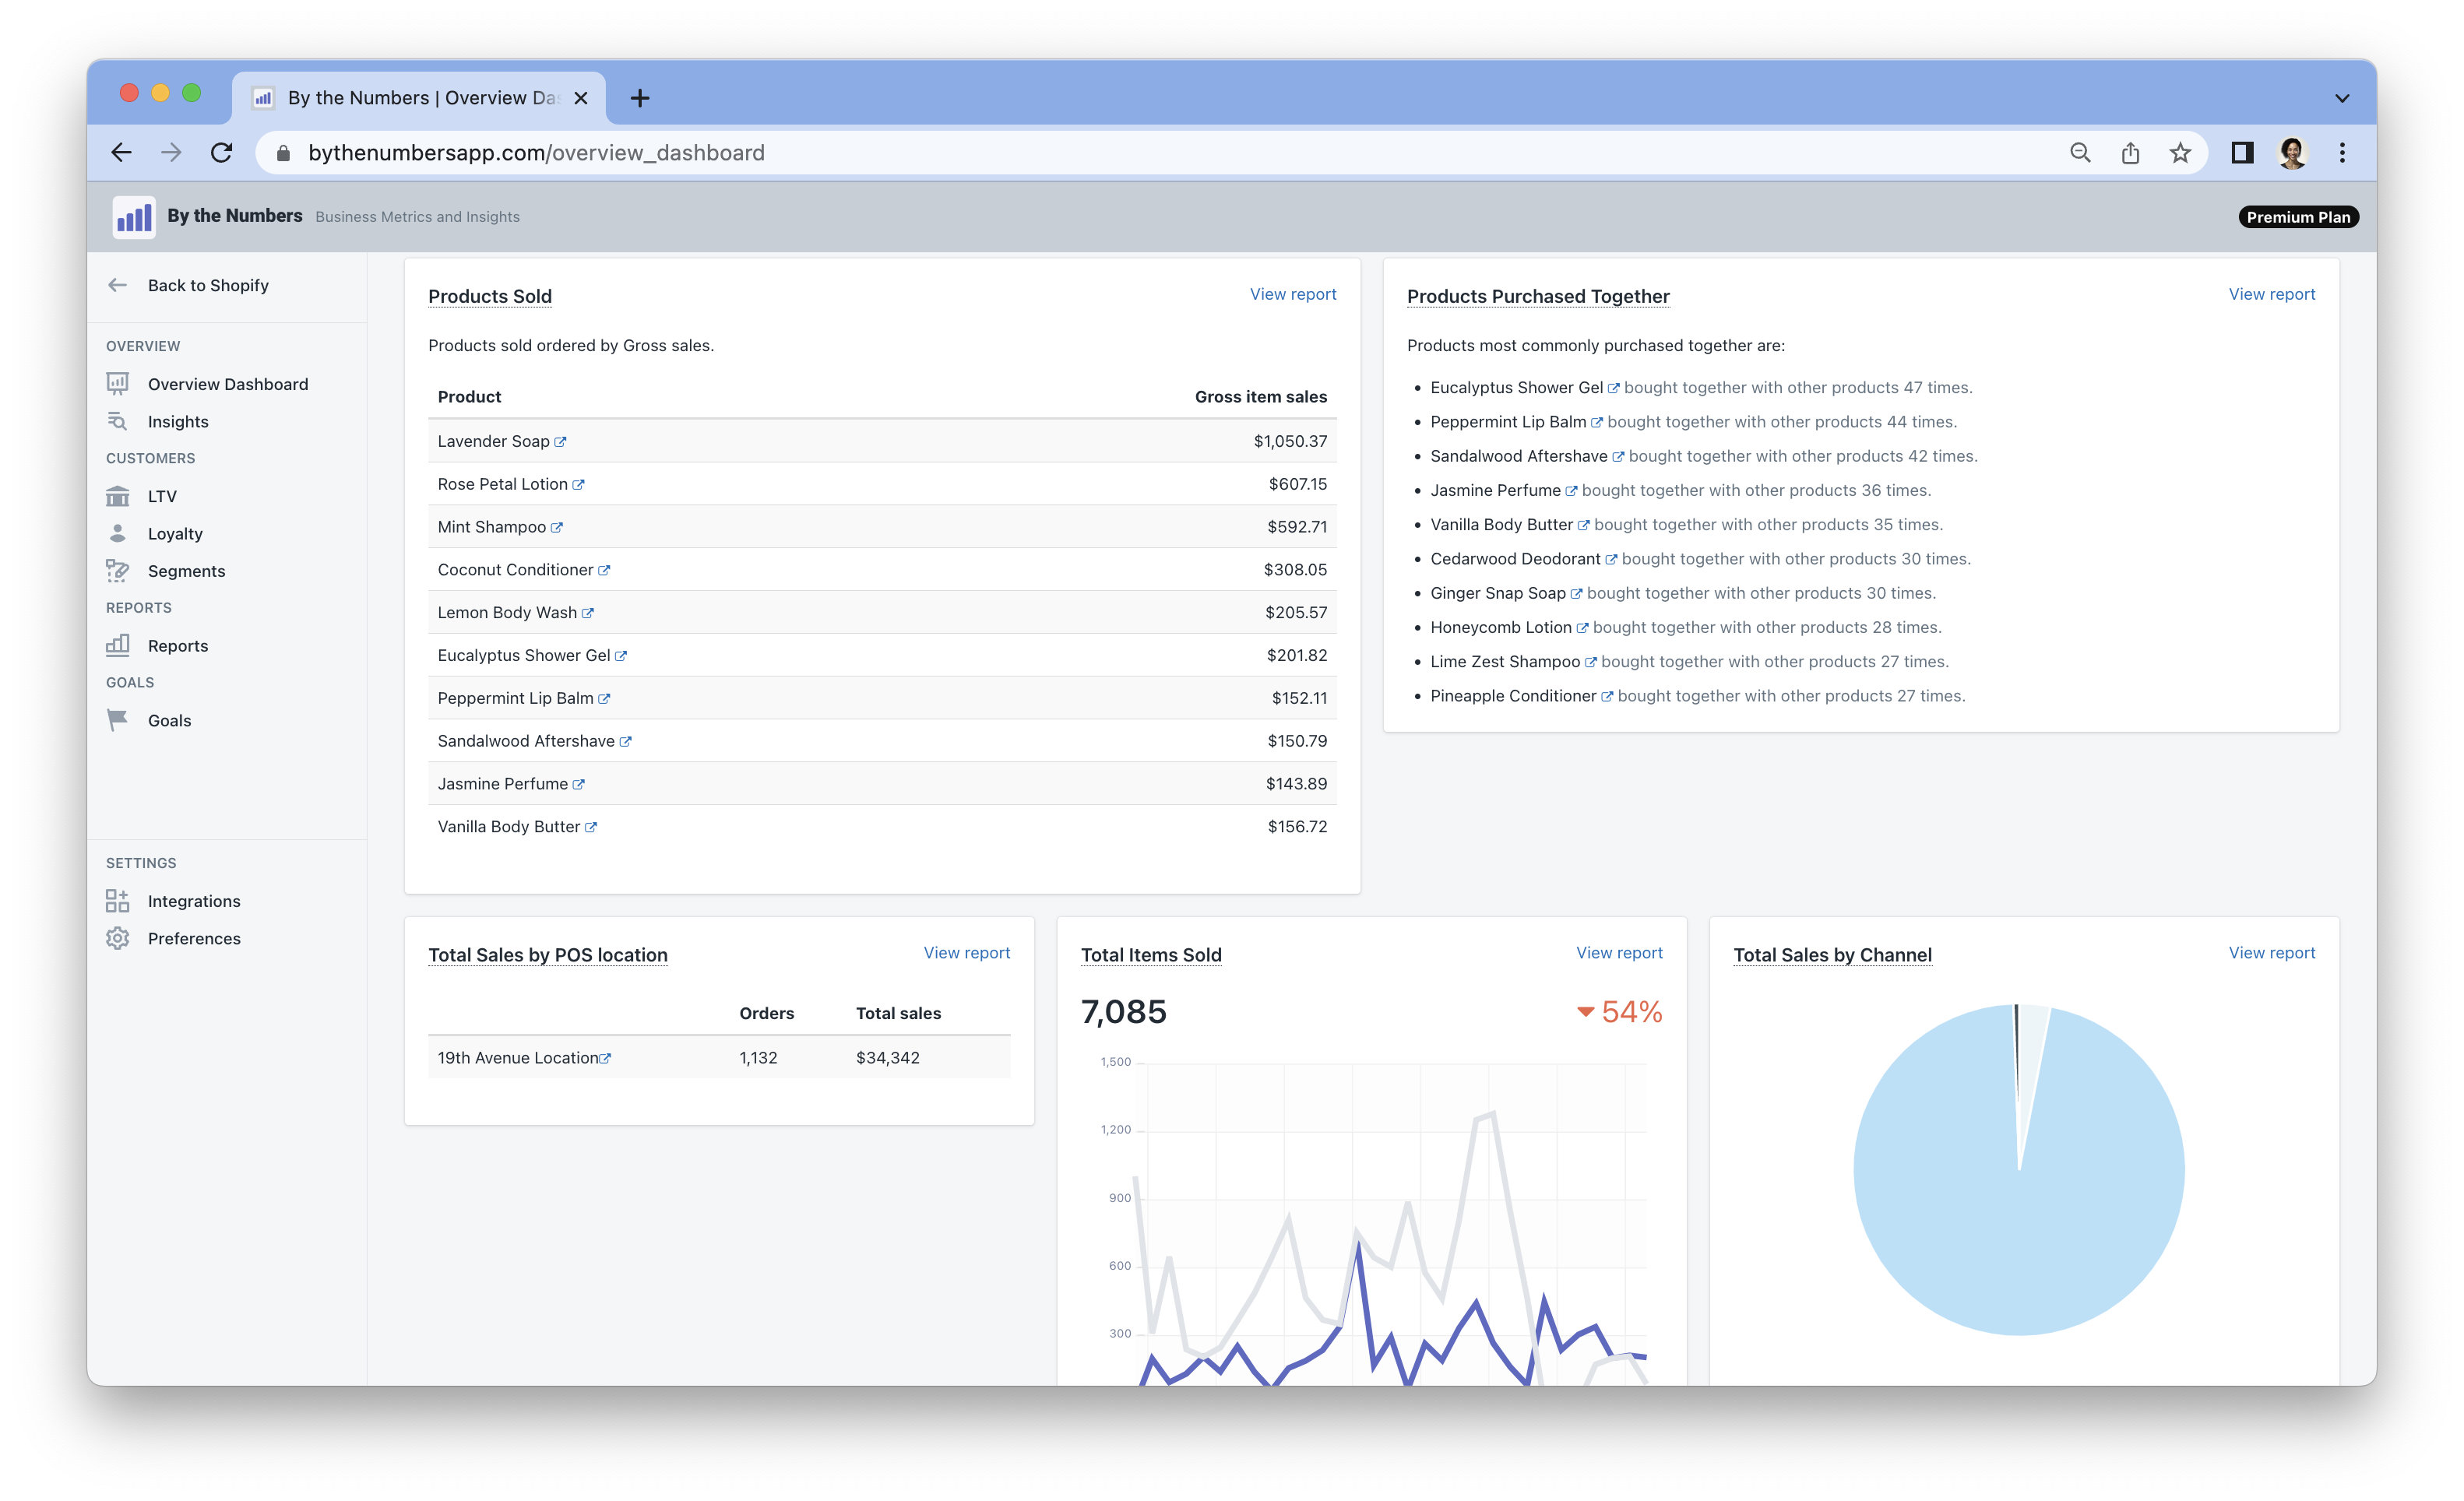Click the Reports bar chart icon
2464x1501 pixels.
[x=118, y=645]
